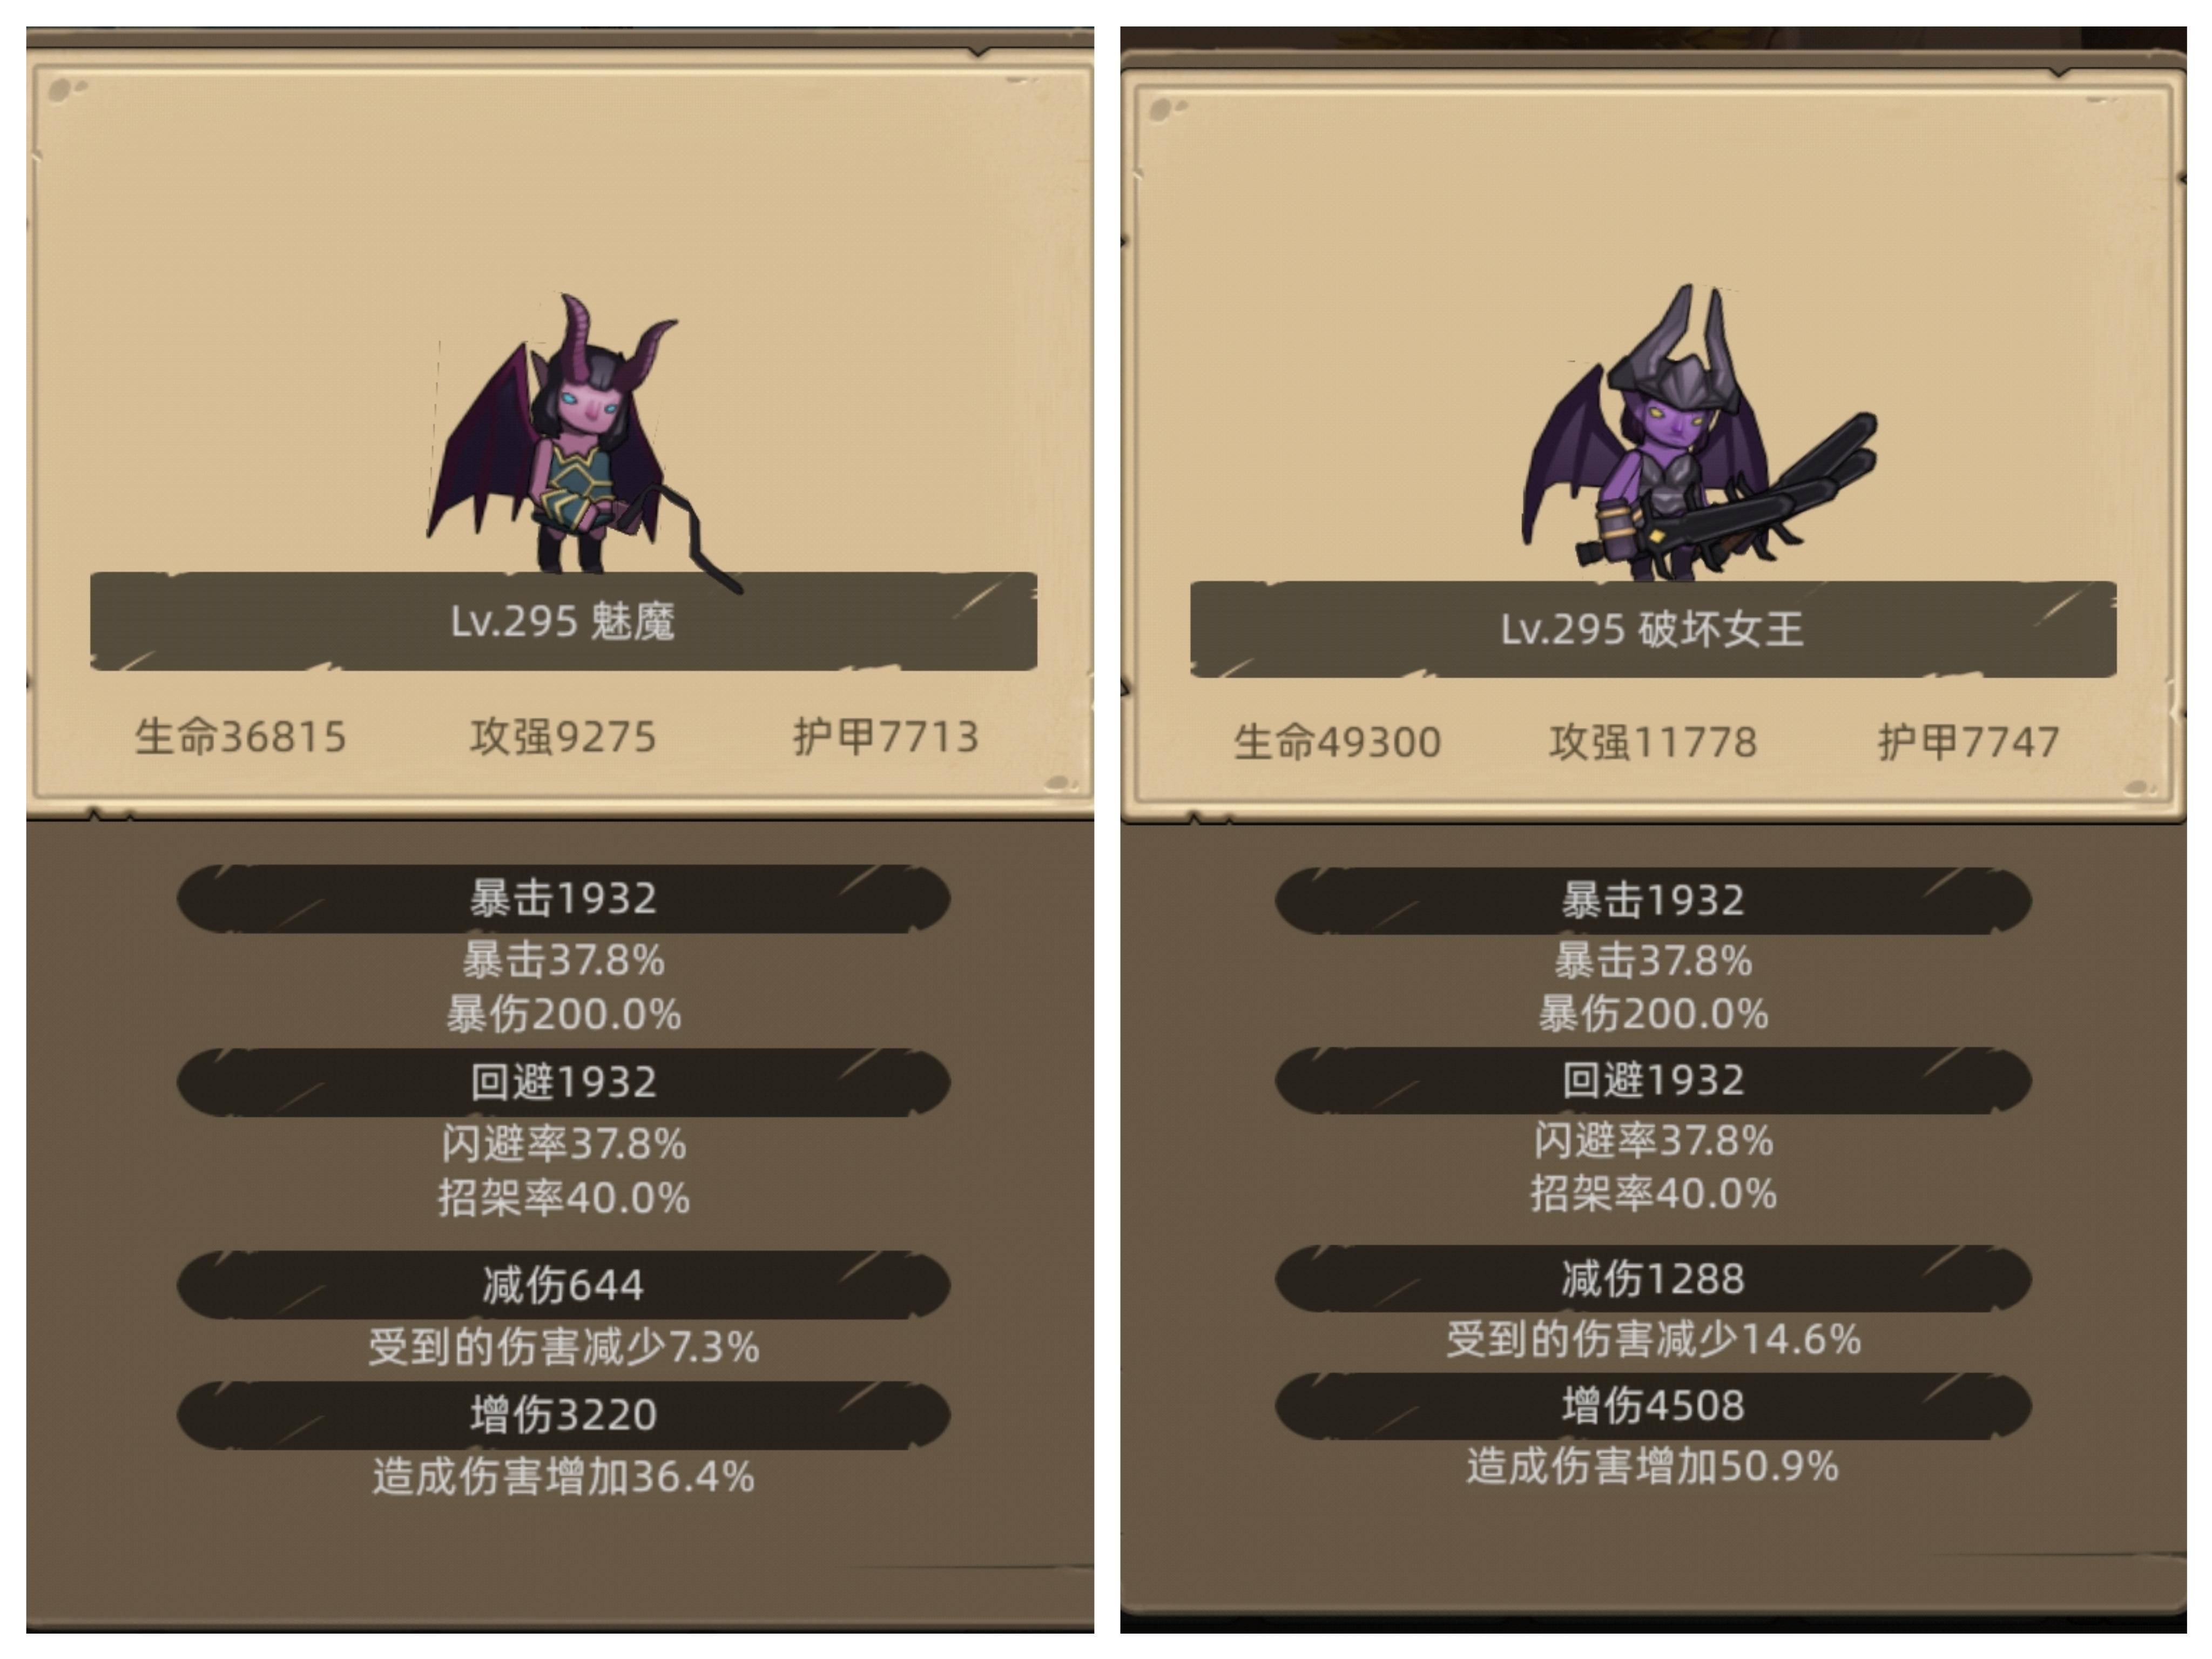Tap 生命36815 stat on left card
Viewport: 2212px width, 1659px height.
pyautogui.click(x=241, y=737)
